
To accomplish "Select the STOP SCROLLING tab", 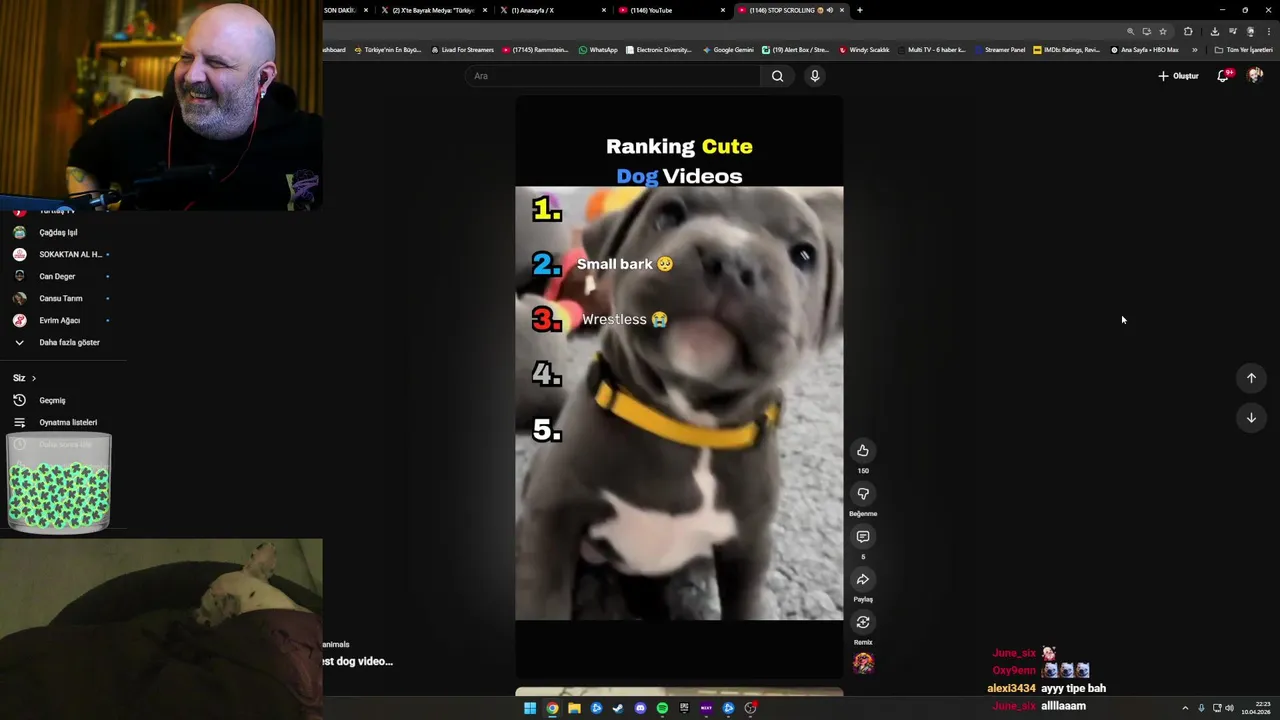I will coord(785,10).
